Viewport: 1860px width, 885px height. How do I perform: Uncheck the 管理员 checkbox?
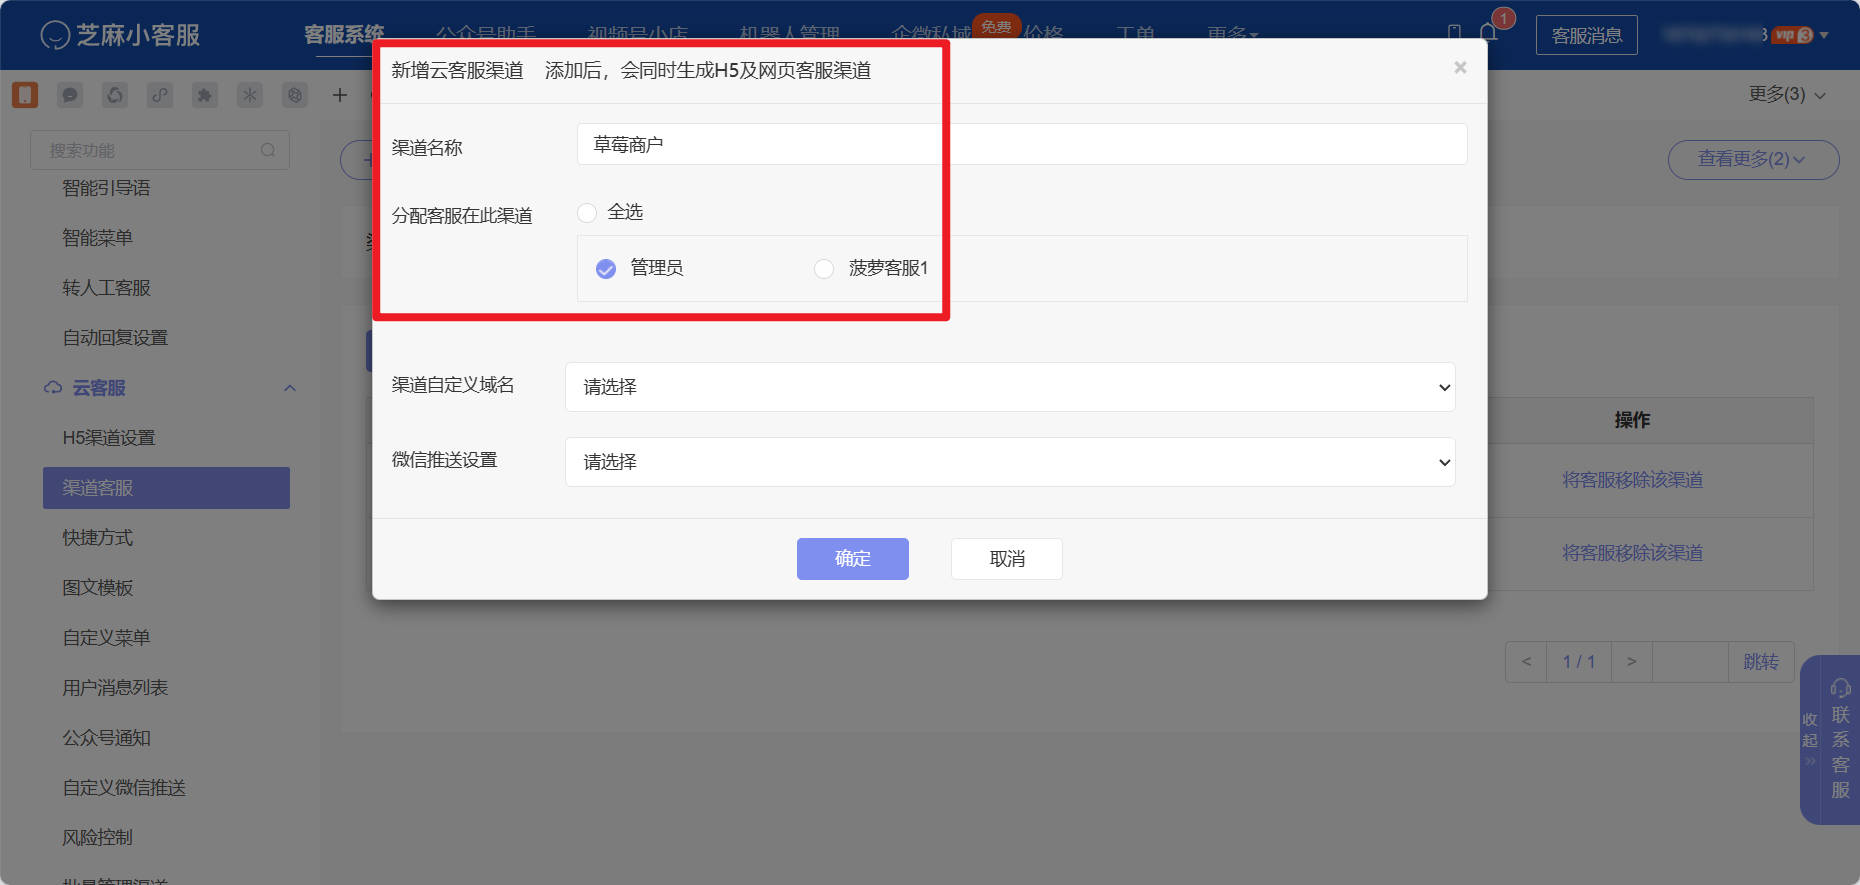606,269
